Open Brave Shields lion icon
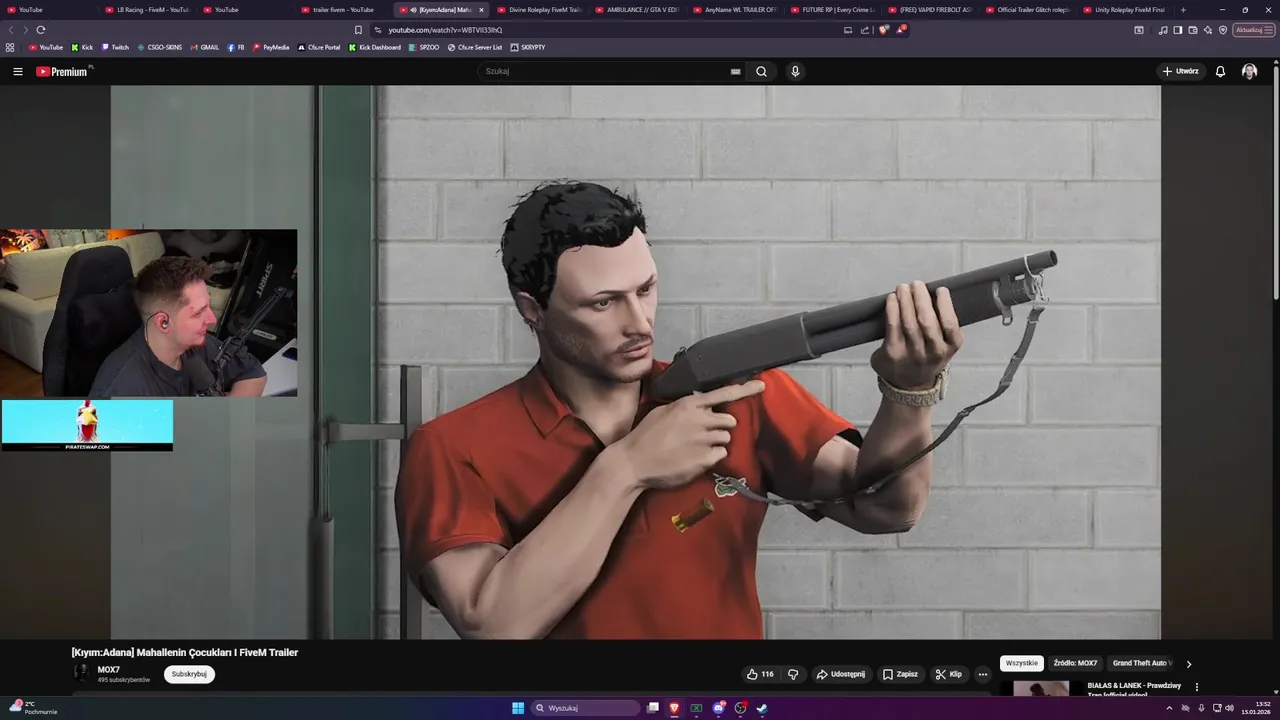1280x720 pixels. pyautogui.click(x=883, y=30)
